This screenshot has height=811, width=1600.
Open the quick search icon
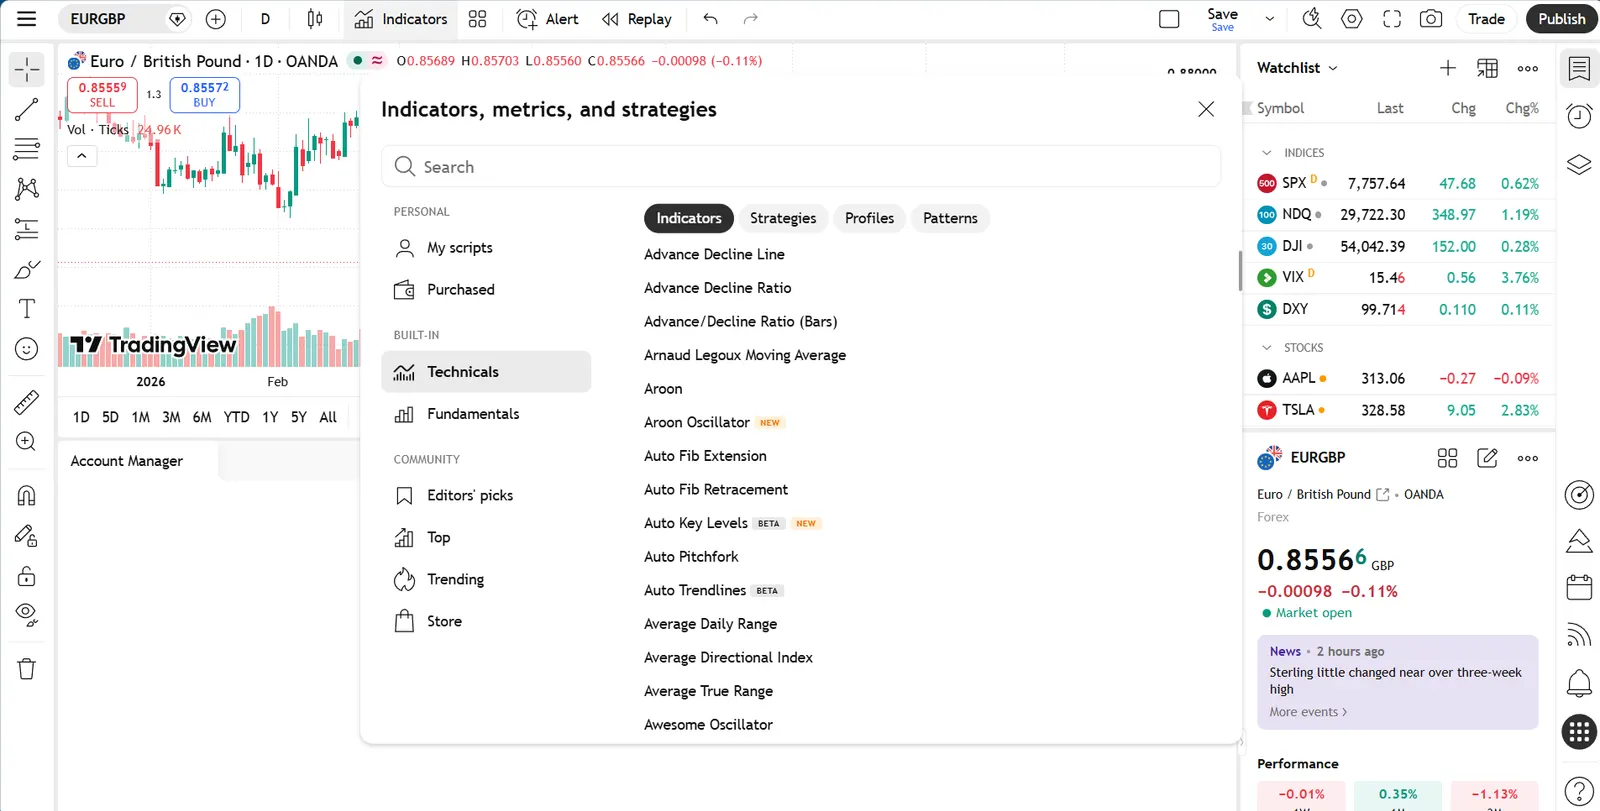click(x=1312, y=19)
